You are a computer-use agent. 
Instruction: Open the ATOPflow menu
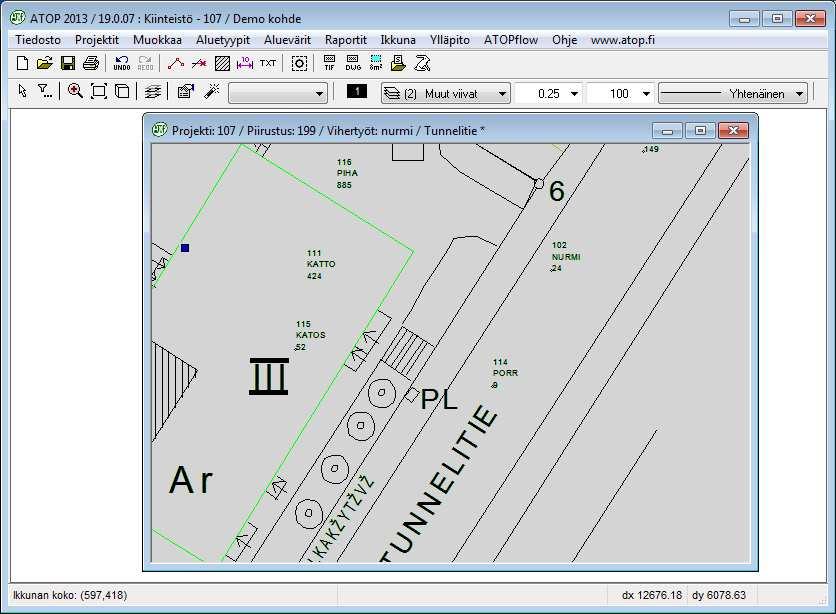coord(511,40)
